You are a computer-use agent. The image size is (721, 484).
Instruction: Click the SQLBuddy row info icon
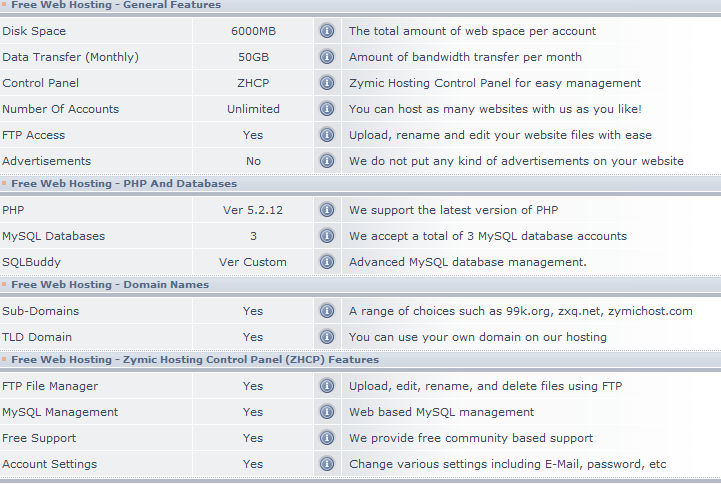[327, 262]
